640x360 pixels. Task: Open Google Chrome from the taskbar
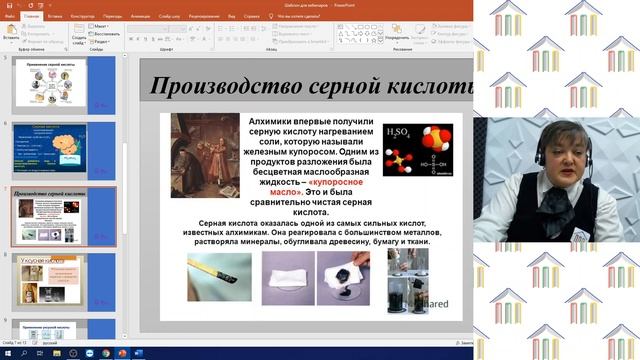tap(106, 353)
